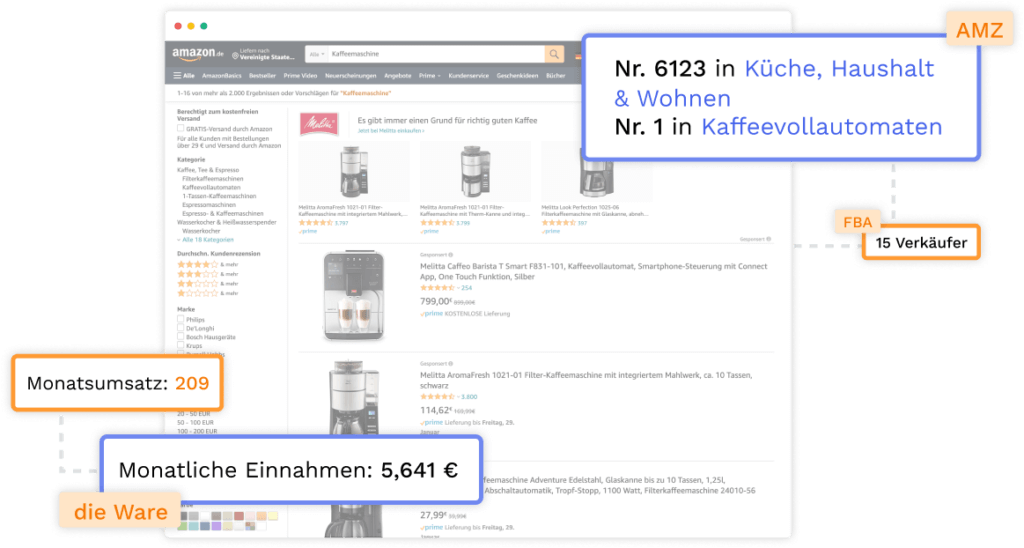Check the Philips brand filter
This screenshot has width=1024, height=548.
[180, 319]
